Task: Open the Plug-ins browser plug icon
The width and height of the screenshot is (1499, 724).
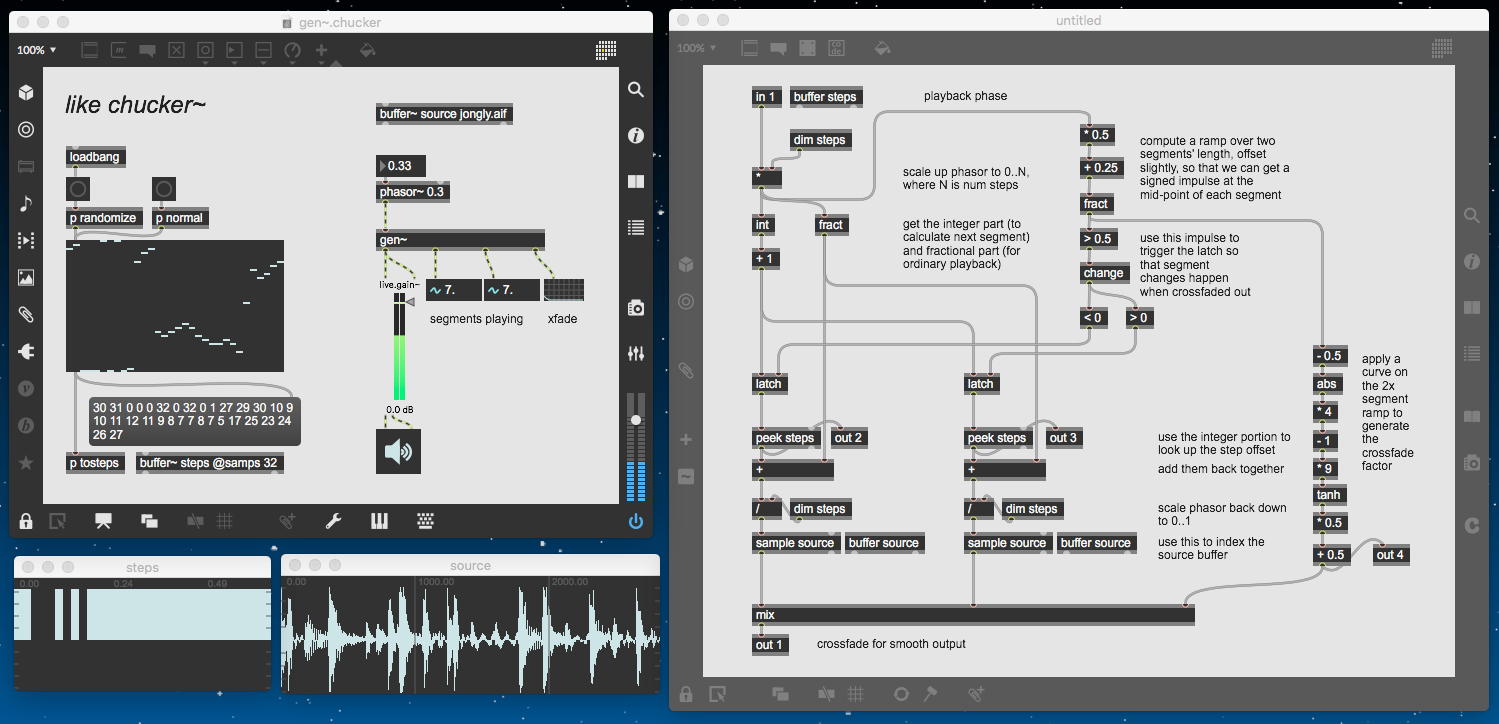Action: pyautogui.click(x=26, y=352)
